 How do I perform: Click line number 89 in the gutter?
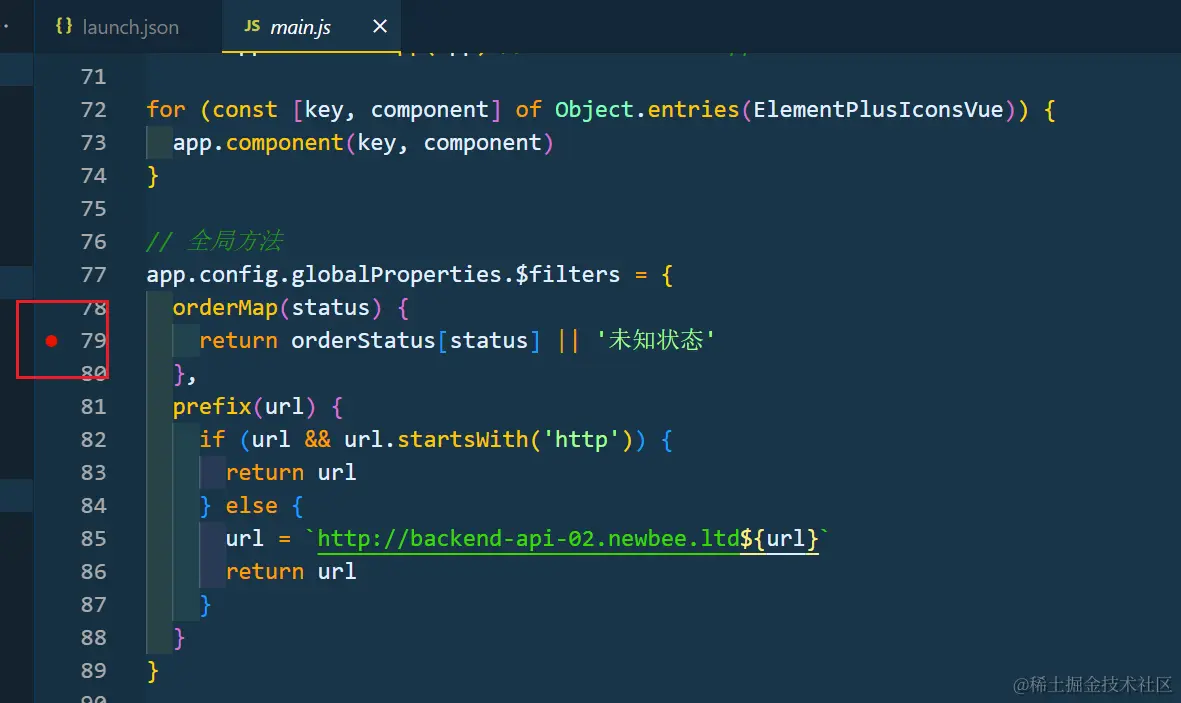coord(93,671)
